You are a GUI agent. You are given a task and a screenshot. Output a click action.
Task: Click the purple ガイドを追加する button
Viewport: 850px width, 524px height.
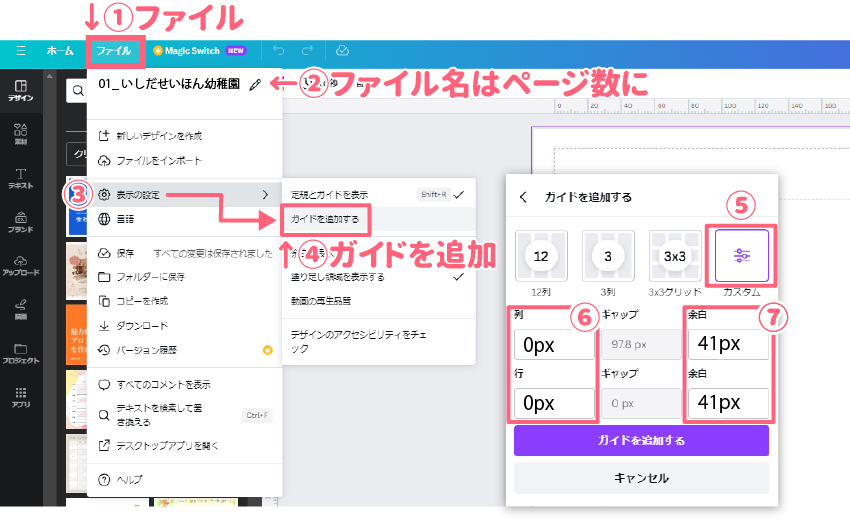coord(641,441)
